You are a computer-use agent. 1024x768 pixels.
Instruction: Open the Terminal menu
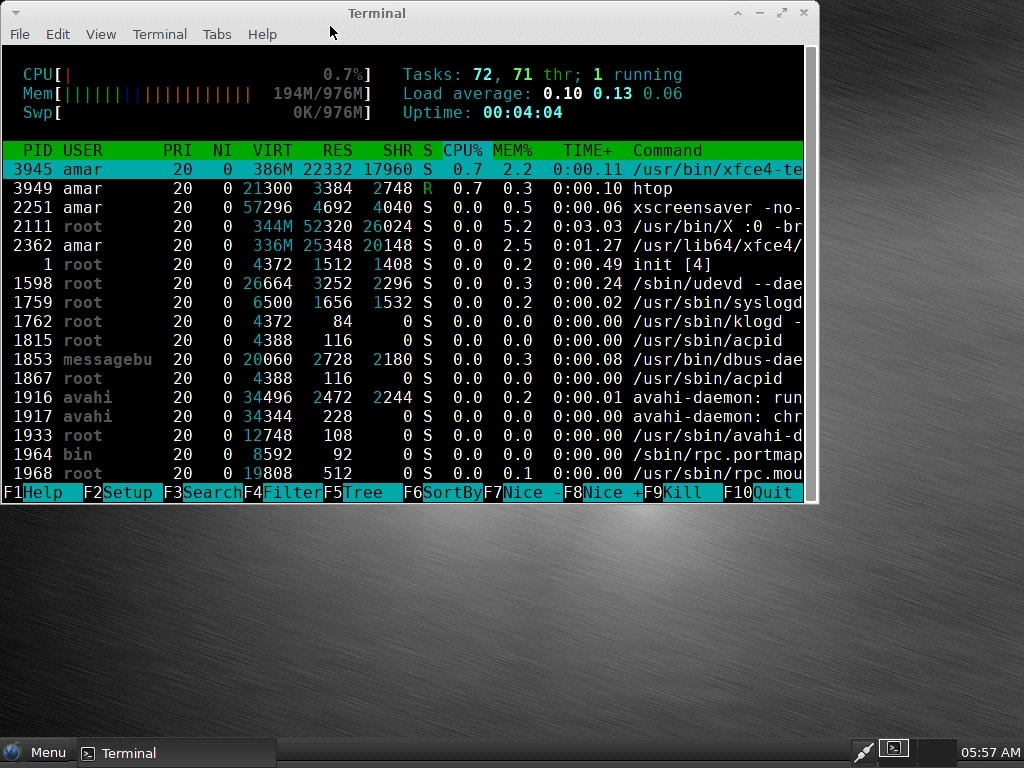(159, 35)
